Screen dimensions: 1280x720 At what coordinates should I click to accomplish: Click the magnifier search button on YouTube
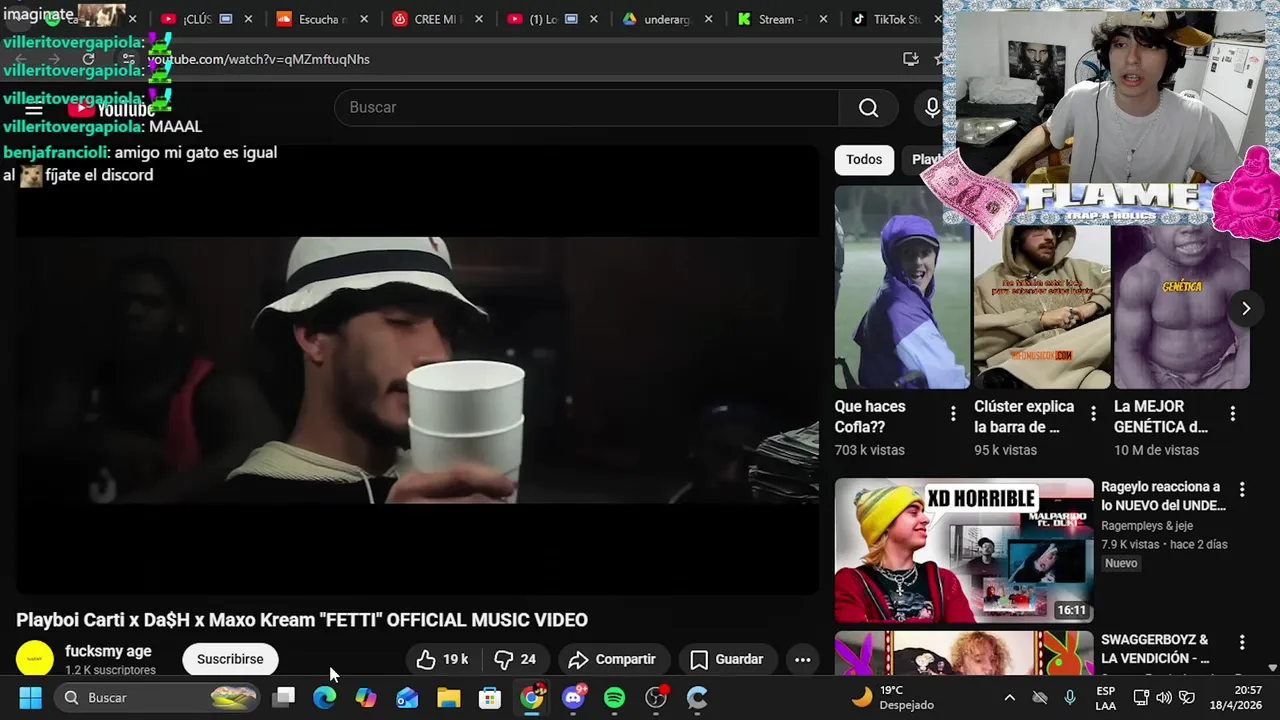click(868, 108)
